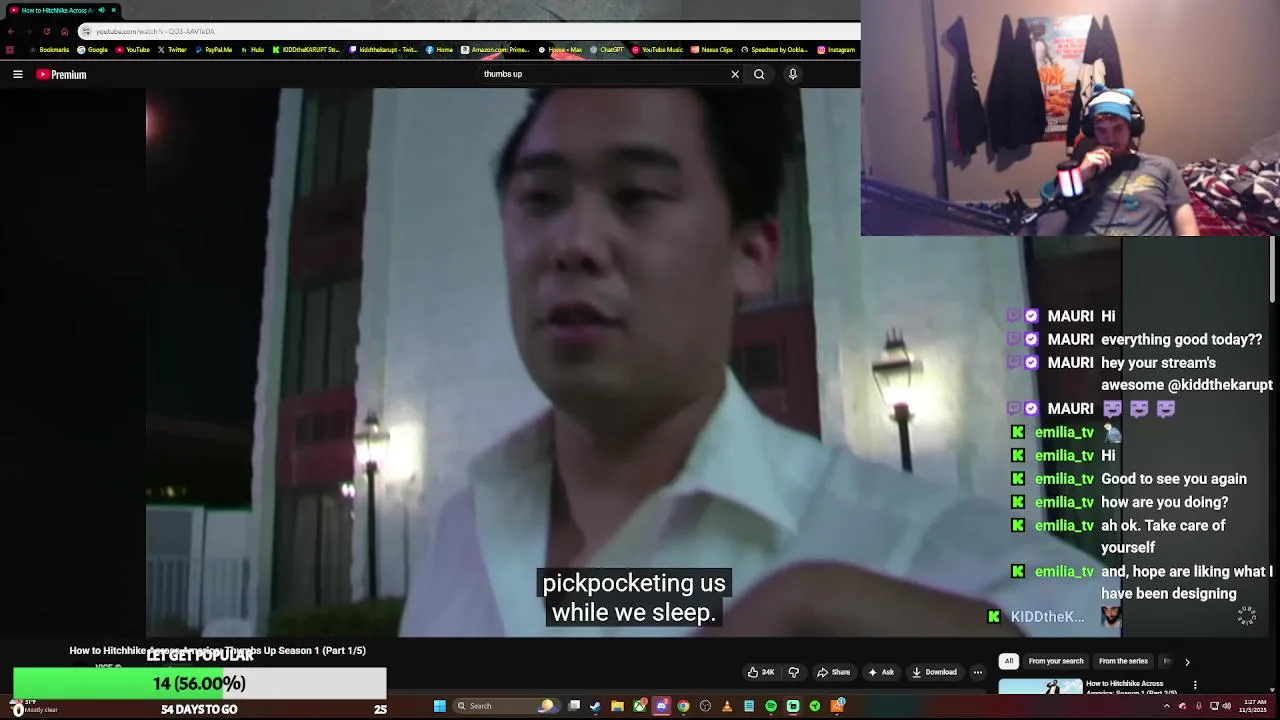Screen dimensions: 1280x720
Task: Clear the 'thumbs up' search text
Action: (x=735, y=74)
